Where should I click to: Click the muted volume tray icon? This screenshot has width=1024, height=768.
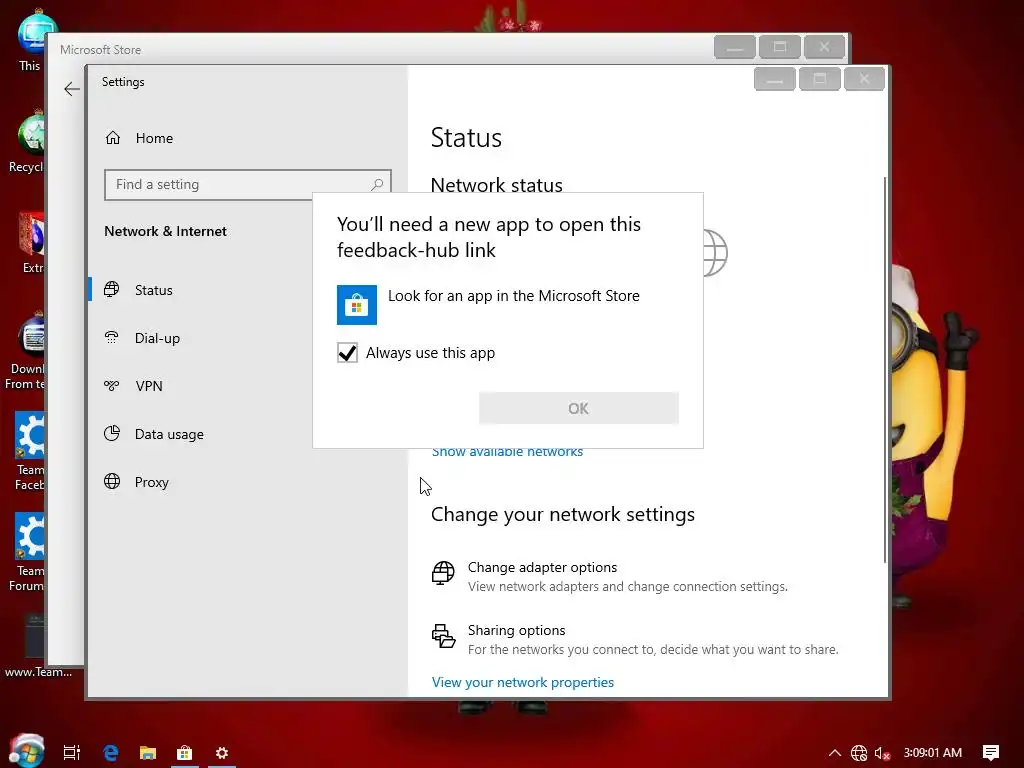pyautogui.click(x=882, y=753)
